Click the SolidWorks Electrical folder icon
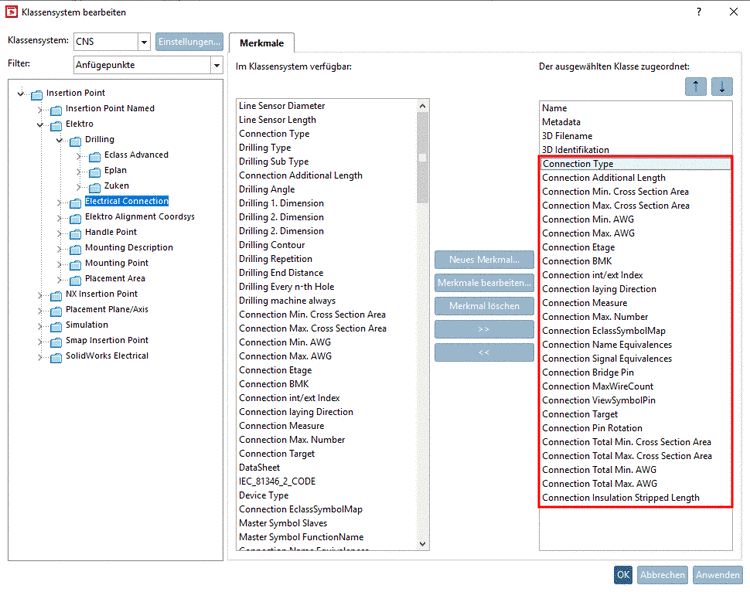This screenshot has height=592, width=750. coord(56,358)
